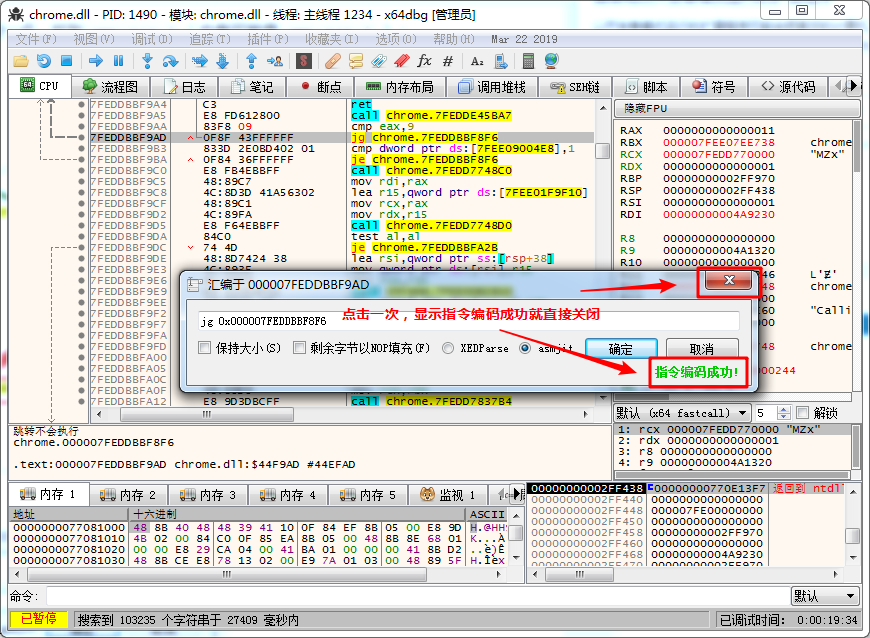Switch to the 日志 tab
This screenshot has height=638, width=870.
[x=185, y=87]
